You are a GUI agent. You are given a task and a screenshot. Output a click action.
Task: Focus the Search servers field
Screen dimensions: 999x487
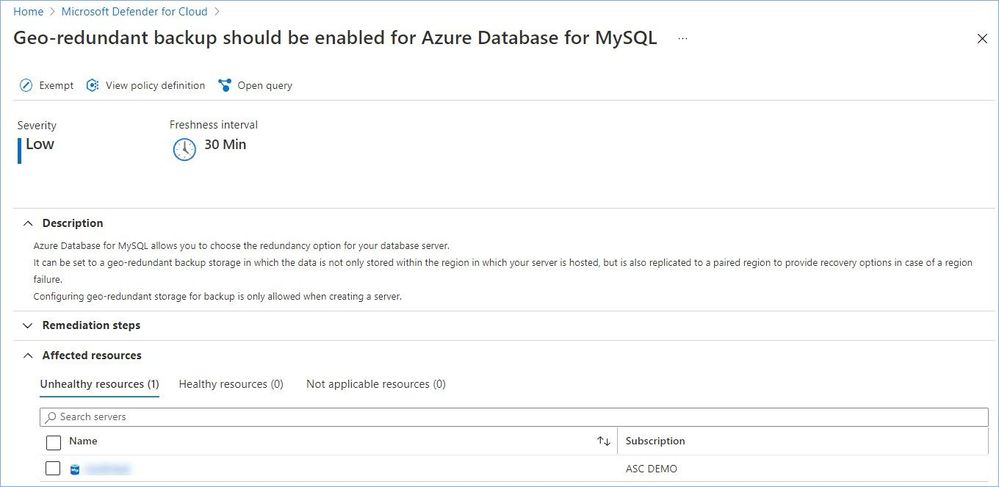pyautogui.click(x=514, y=417)
